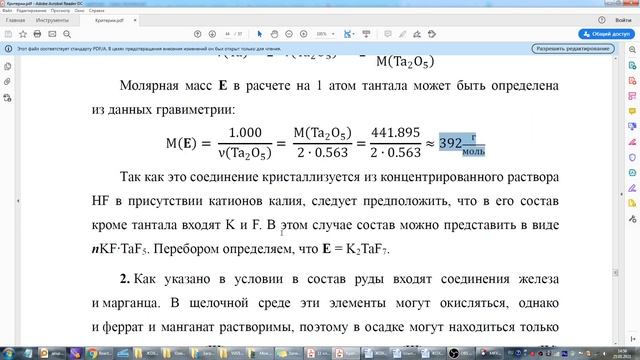Go to previous page arrow
The height and width of the screenshot is (360, 640).
click(x=198, y=34)
